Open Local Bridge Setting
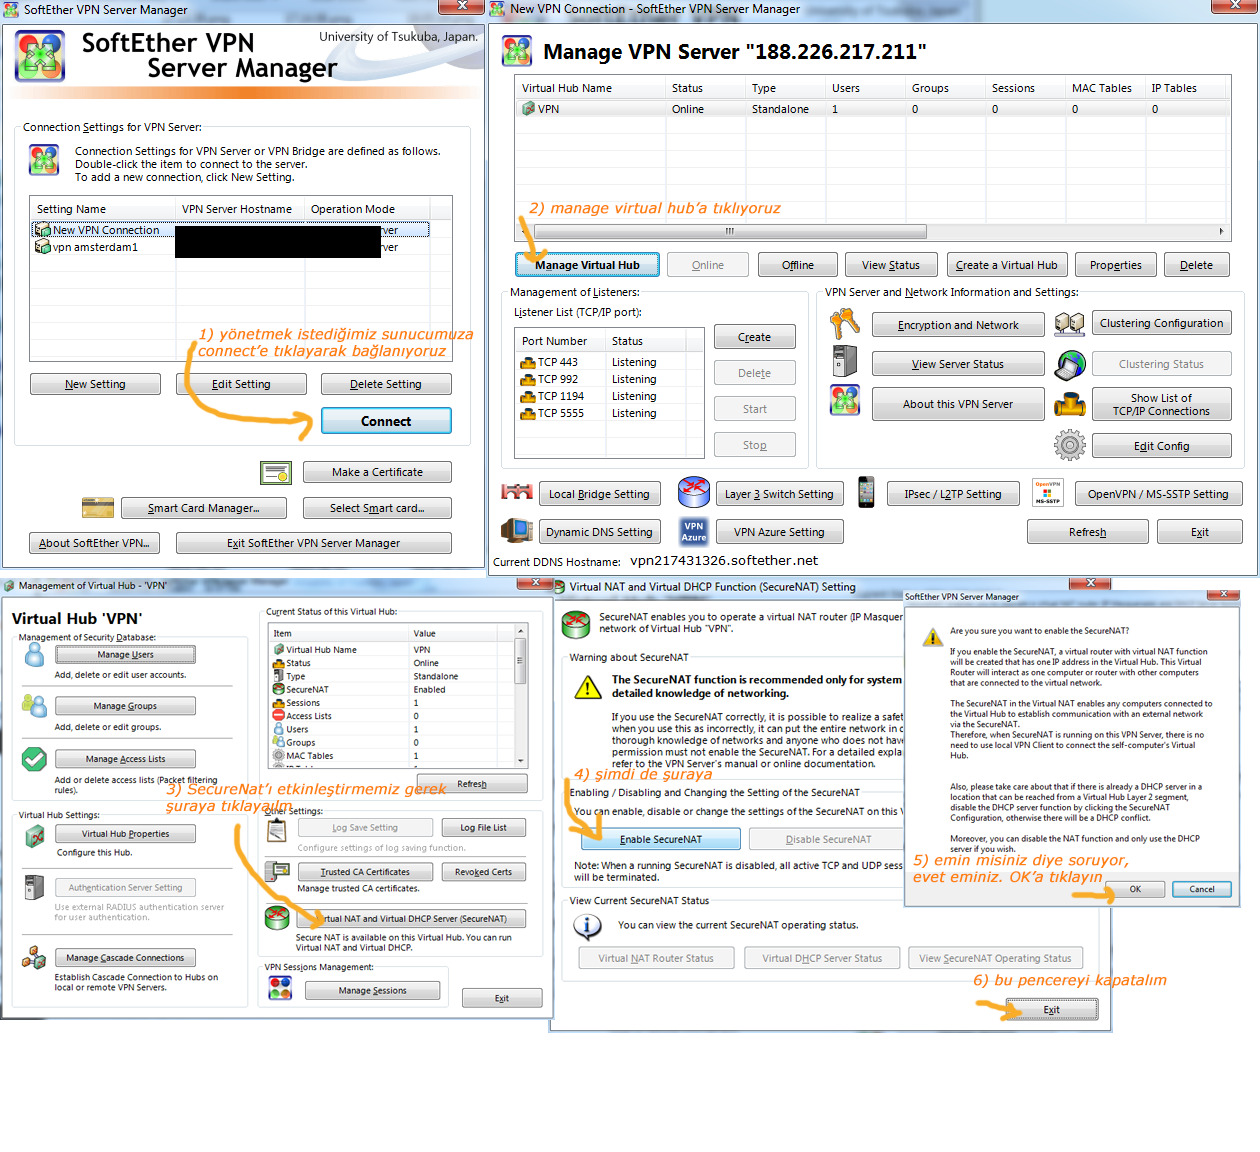 tap(599, 494)
